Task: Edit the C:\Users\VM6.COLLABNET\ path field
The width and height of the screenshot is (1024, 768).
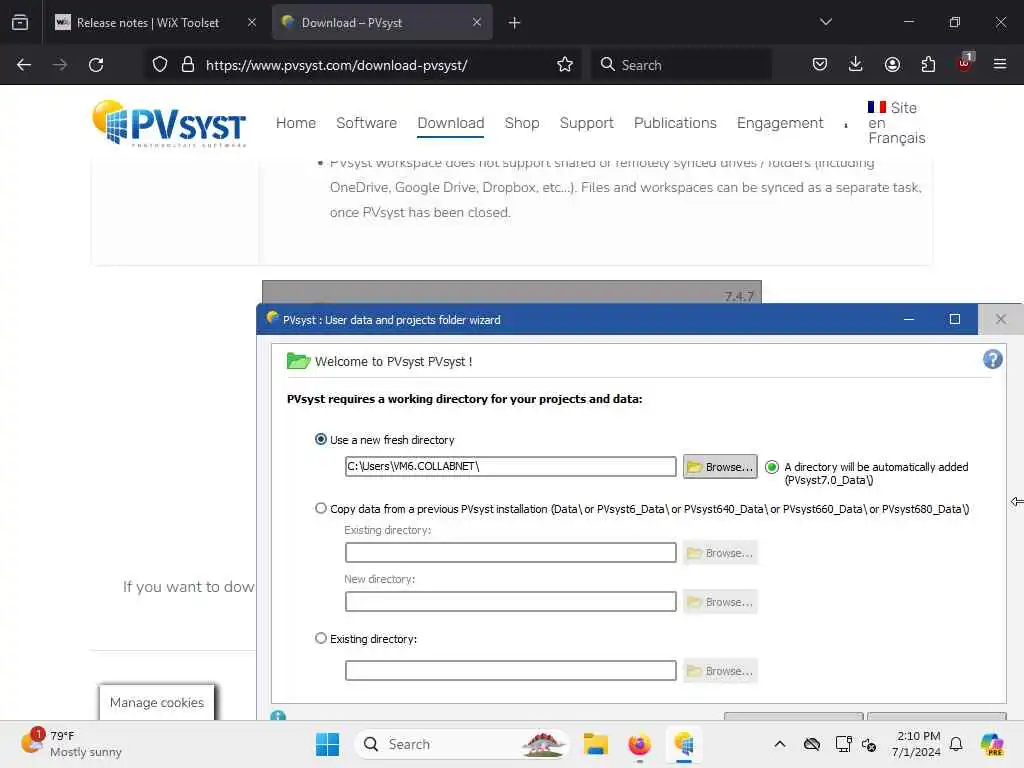Action: click(510, 466)
